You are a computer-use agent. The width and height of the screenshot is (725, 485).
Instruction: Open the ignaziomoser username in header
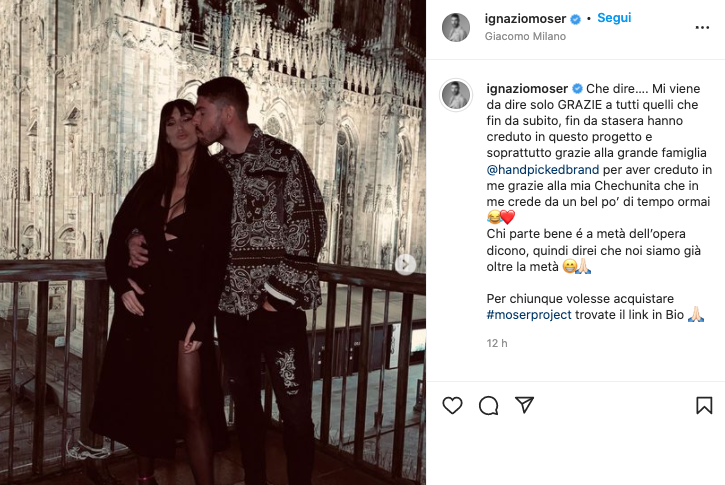(x=525, y=18)
